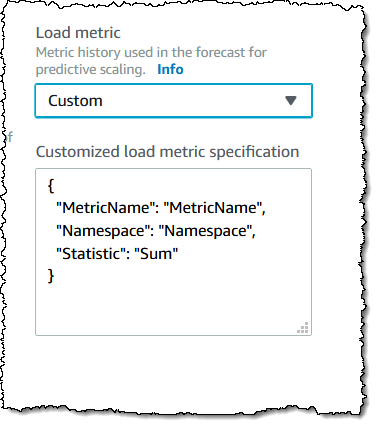Place cursor on the "MetricName" value string
The width and height of the screenshot is (377, 425).
(214, 208)
